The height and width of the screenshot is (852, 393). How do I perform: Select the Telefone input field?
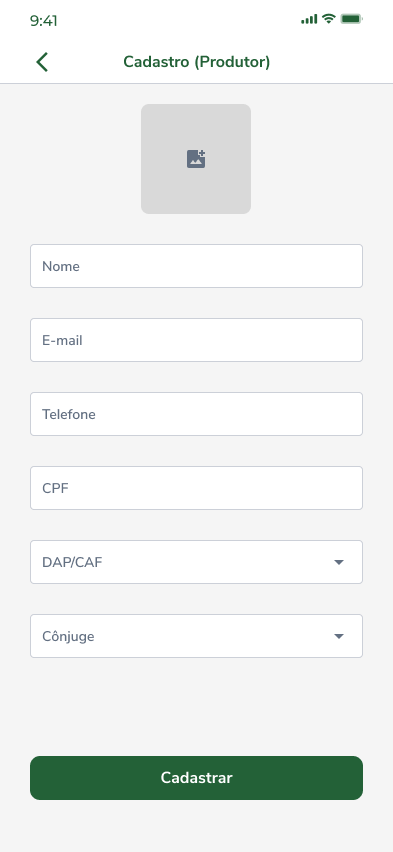click(x=196, y=414)
